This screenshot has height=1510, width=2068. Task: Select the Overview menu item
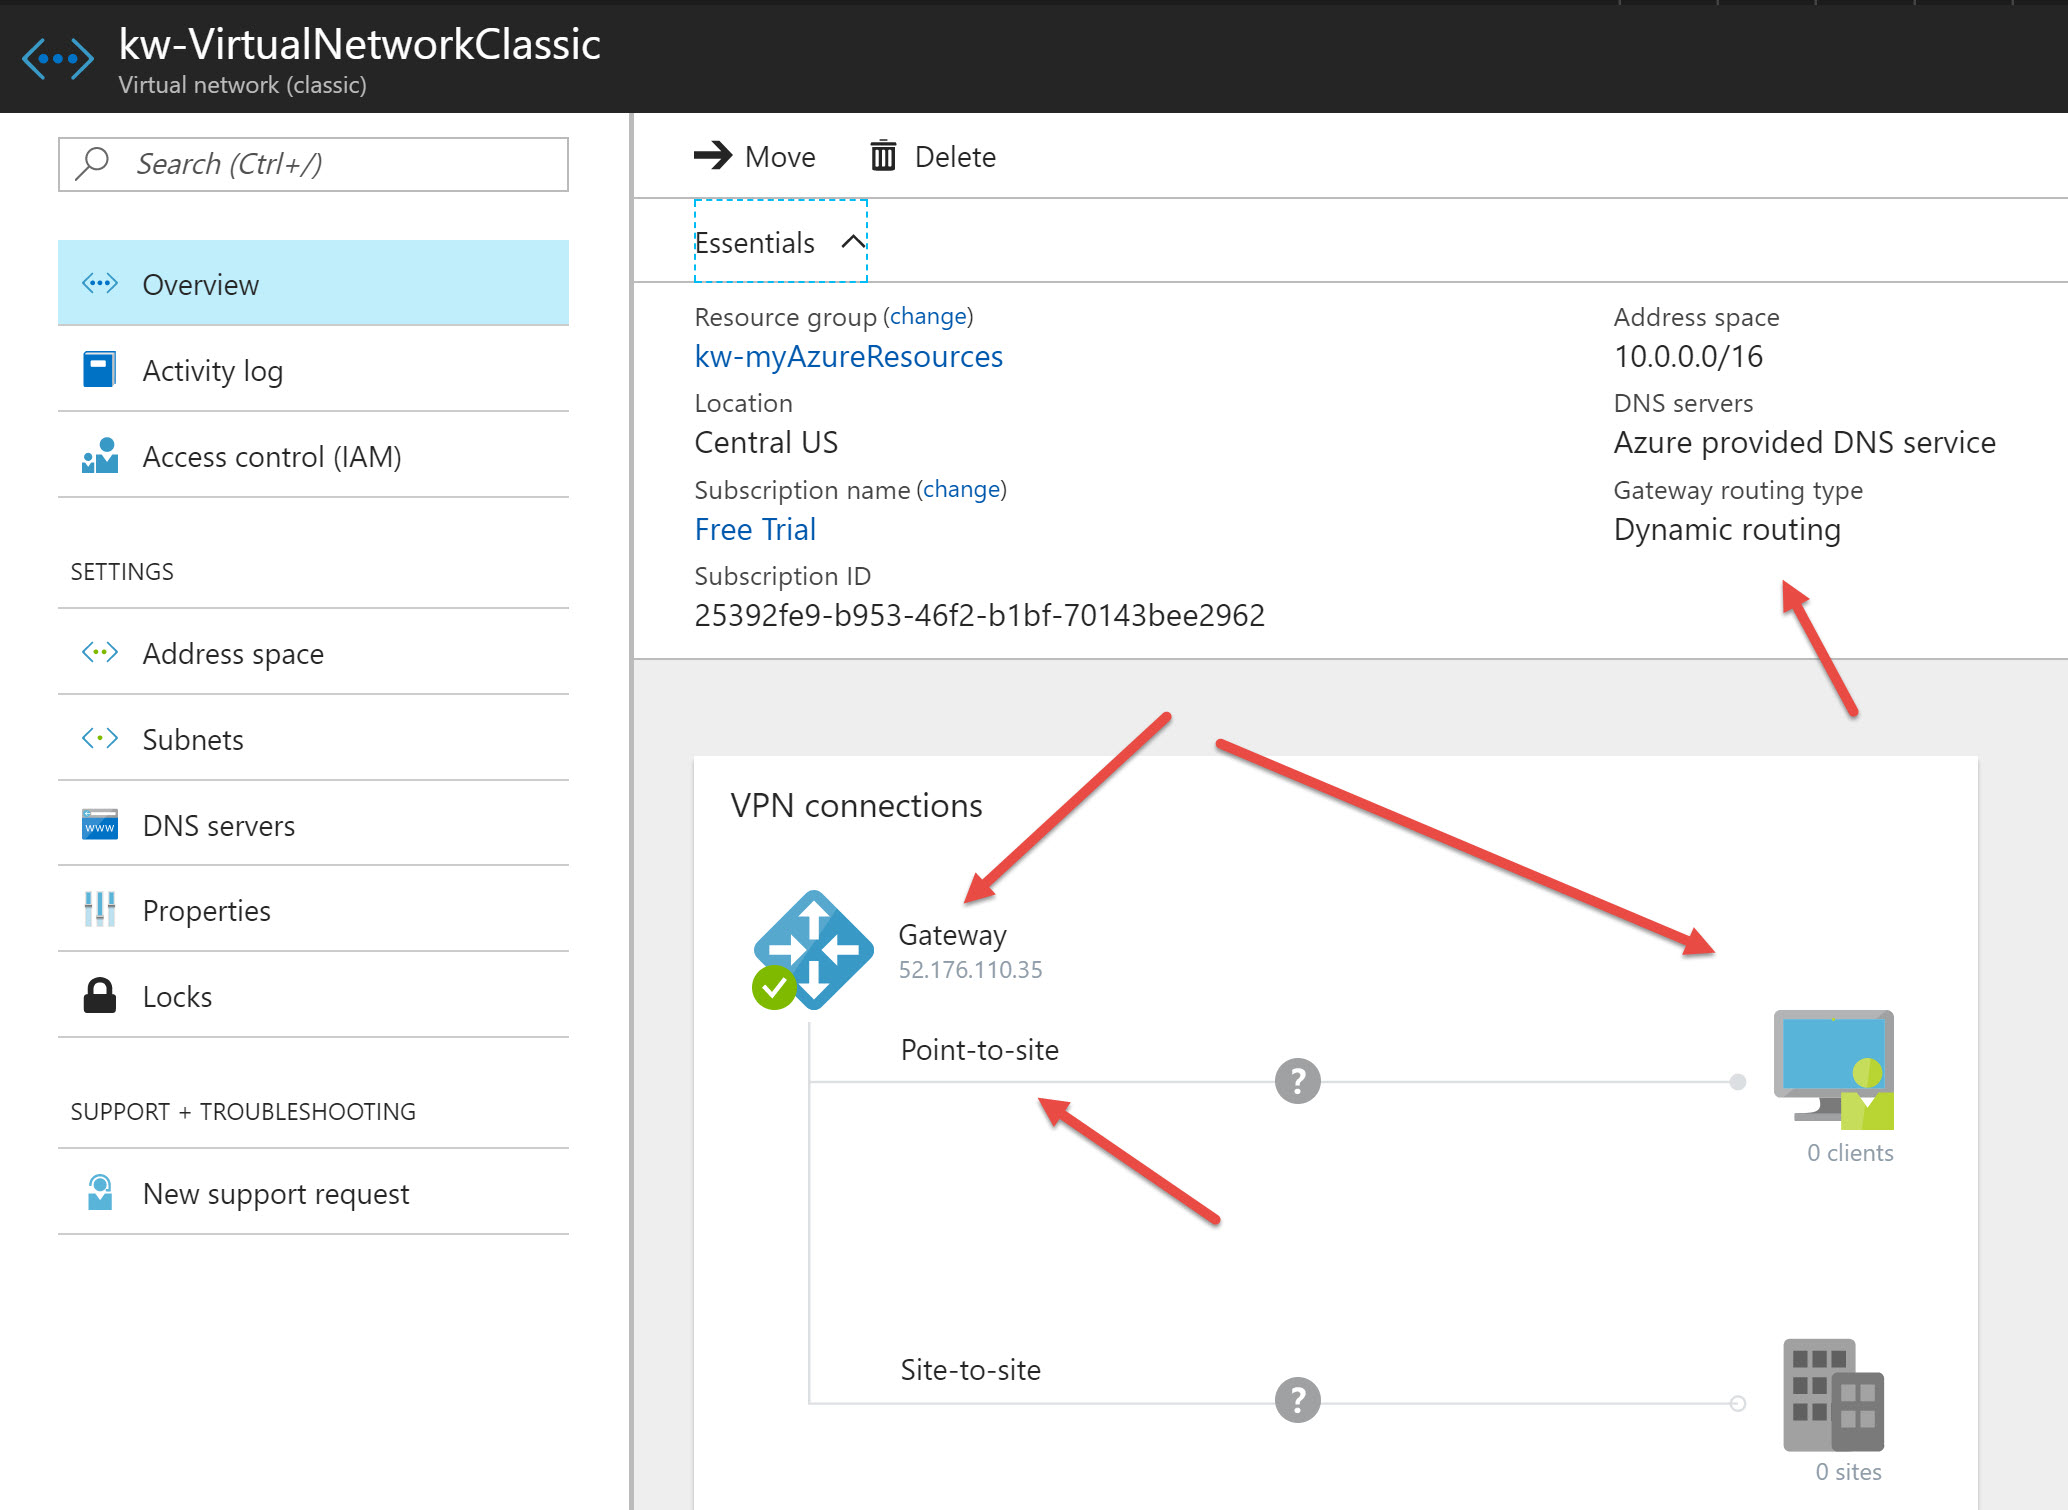pyautogui.click(x=313, y=284)
